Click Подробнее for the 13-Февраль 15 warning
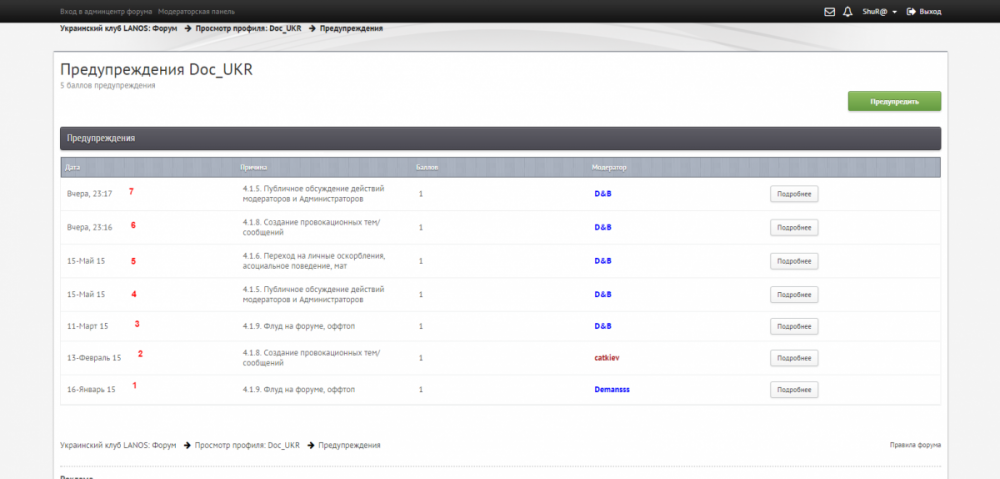 (794, 358)
